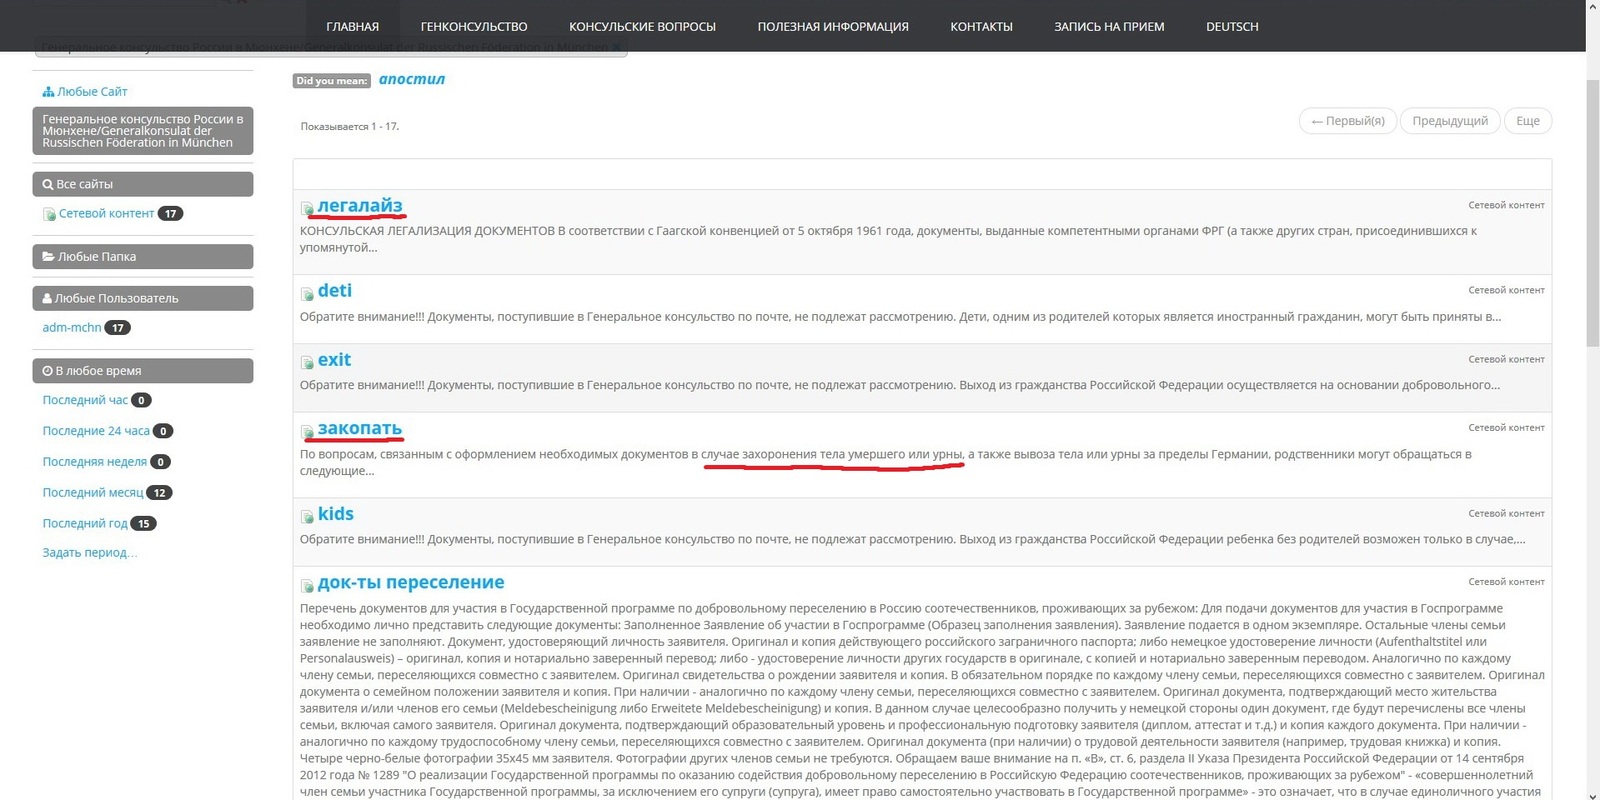Open the ПОЛЕЗНАЯ ИНФОРМАЦИЯ menu
Viewport: 1600px width, 800px height.
(833, 27)
